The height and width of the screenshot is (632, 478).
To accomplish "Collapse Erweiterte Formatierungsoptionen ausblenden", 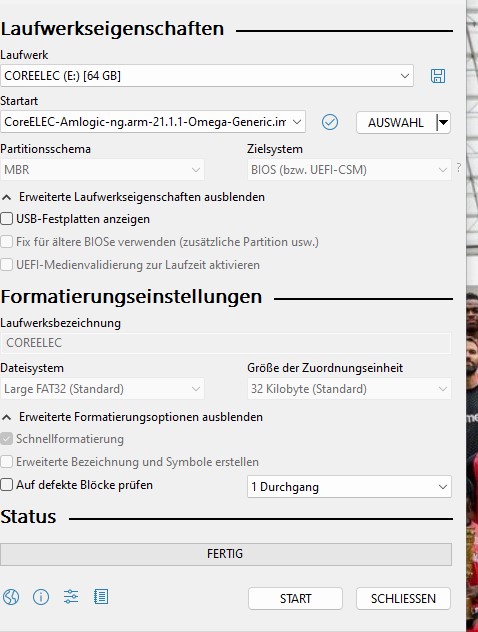I will coord(133,417).
